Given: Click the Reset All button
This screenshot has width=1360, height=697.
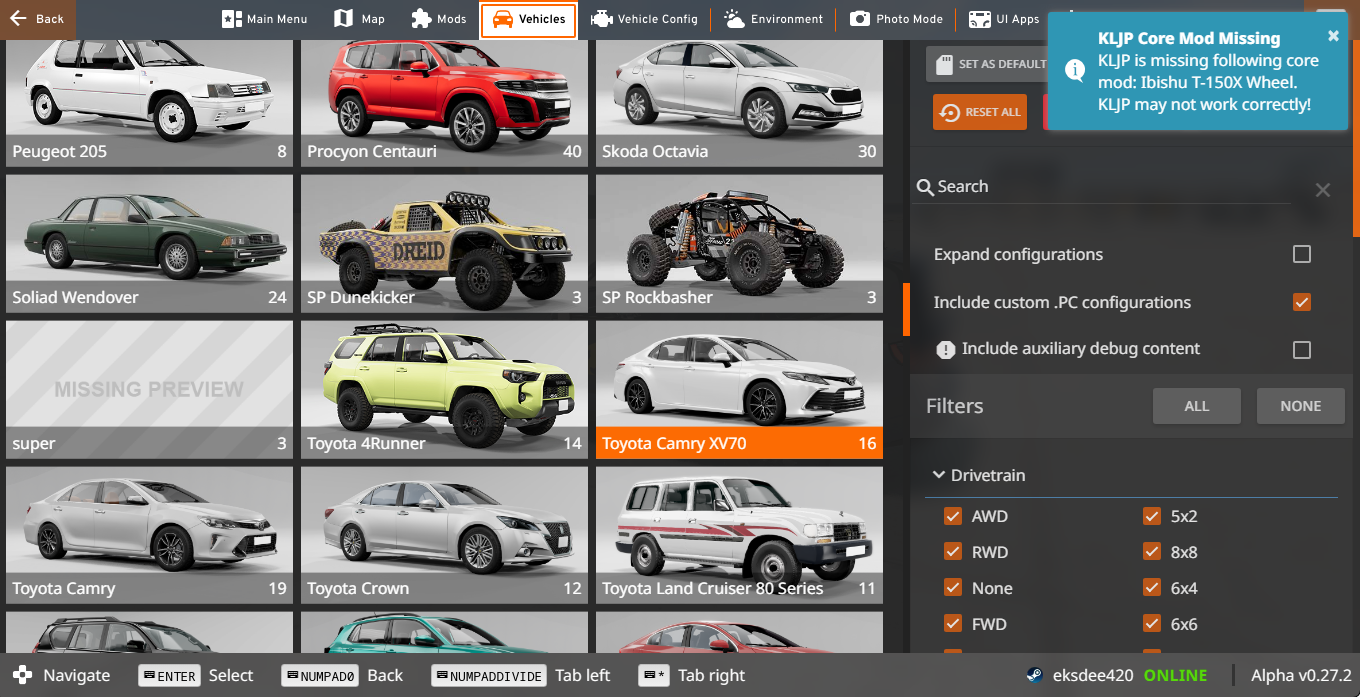Looking at the screenshot, I should (x=980, y=112).
